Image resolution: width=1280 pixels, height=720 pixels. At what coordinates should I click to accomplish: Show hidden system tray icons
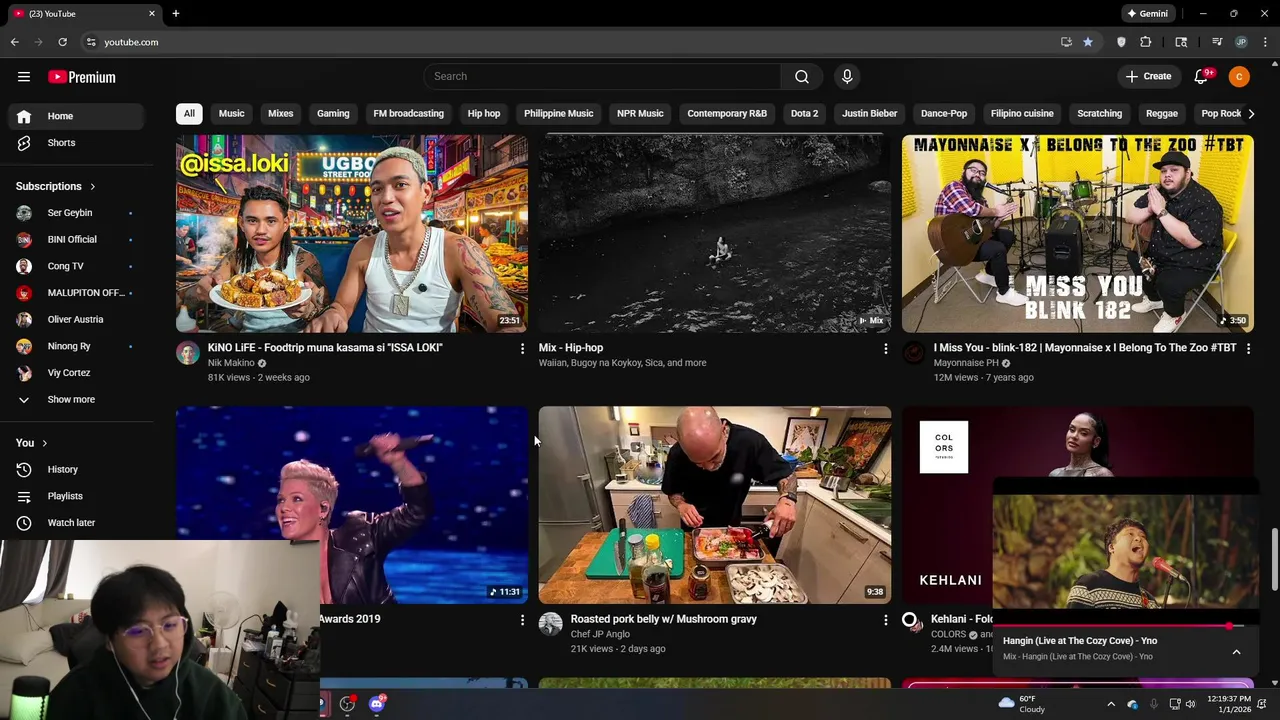1110,704
